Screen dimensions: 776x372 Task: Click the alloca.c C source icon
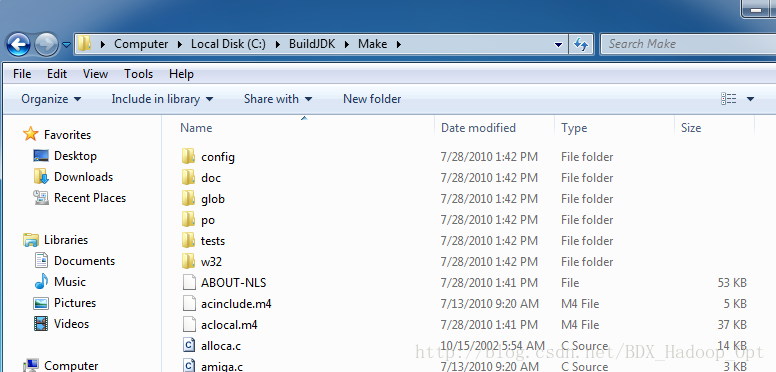pyautogui.click(x=189, y=345)
